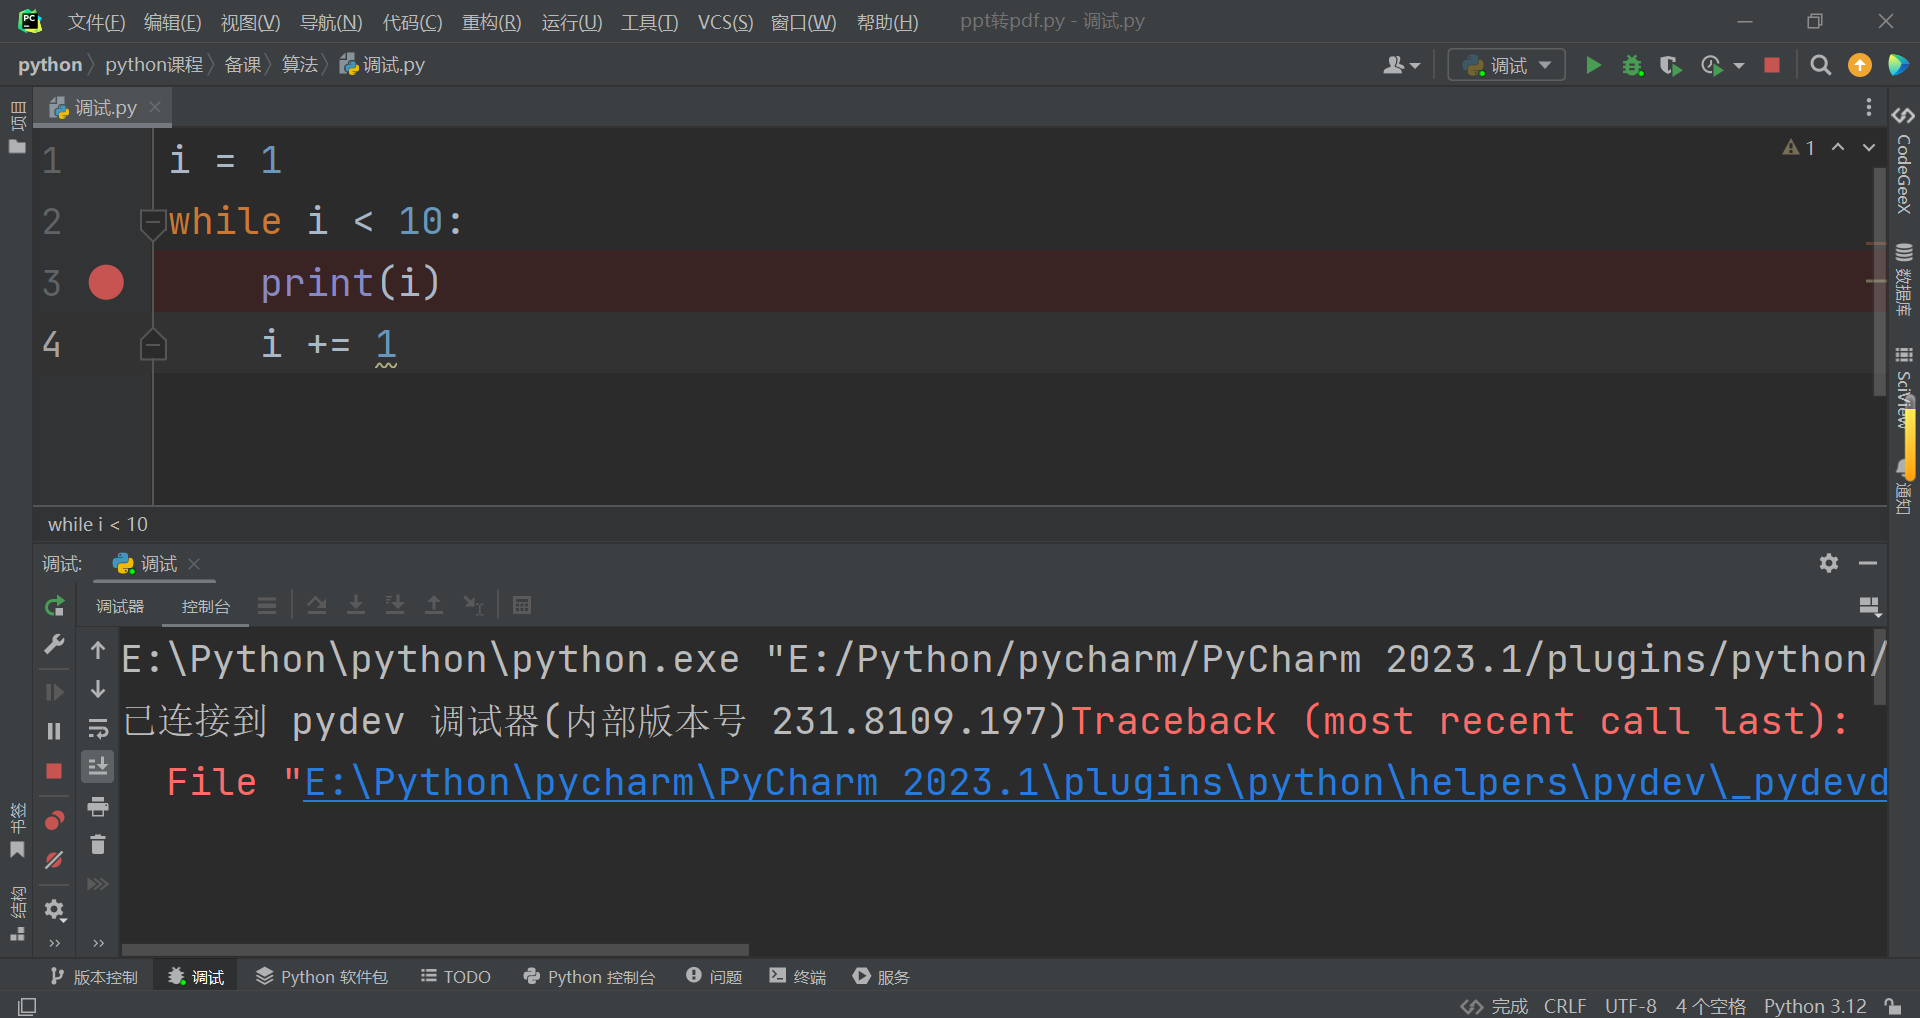This screenshot has height=1018, width=1920.
Task: Toggle the breakpoint on line 3
Action: coord(106,283)
